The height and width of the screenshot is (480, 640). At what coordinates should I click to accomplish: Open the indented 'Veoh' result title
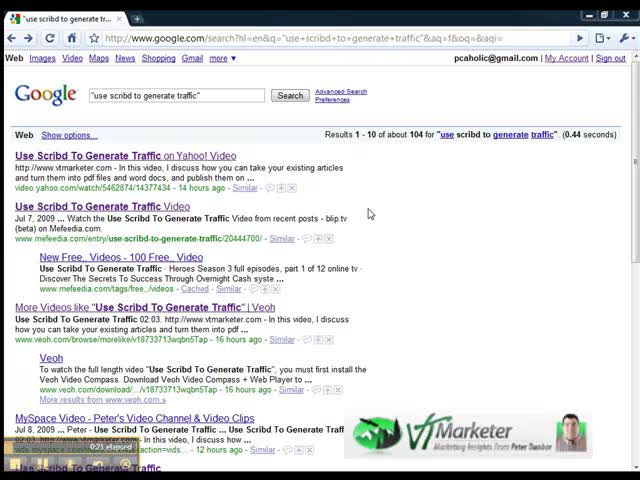click(51, 358)
